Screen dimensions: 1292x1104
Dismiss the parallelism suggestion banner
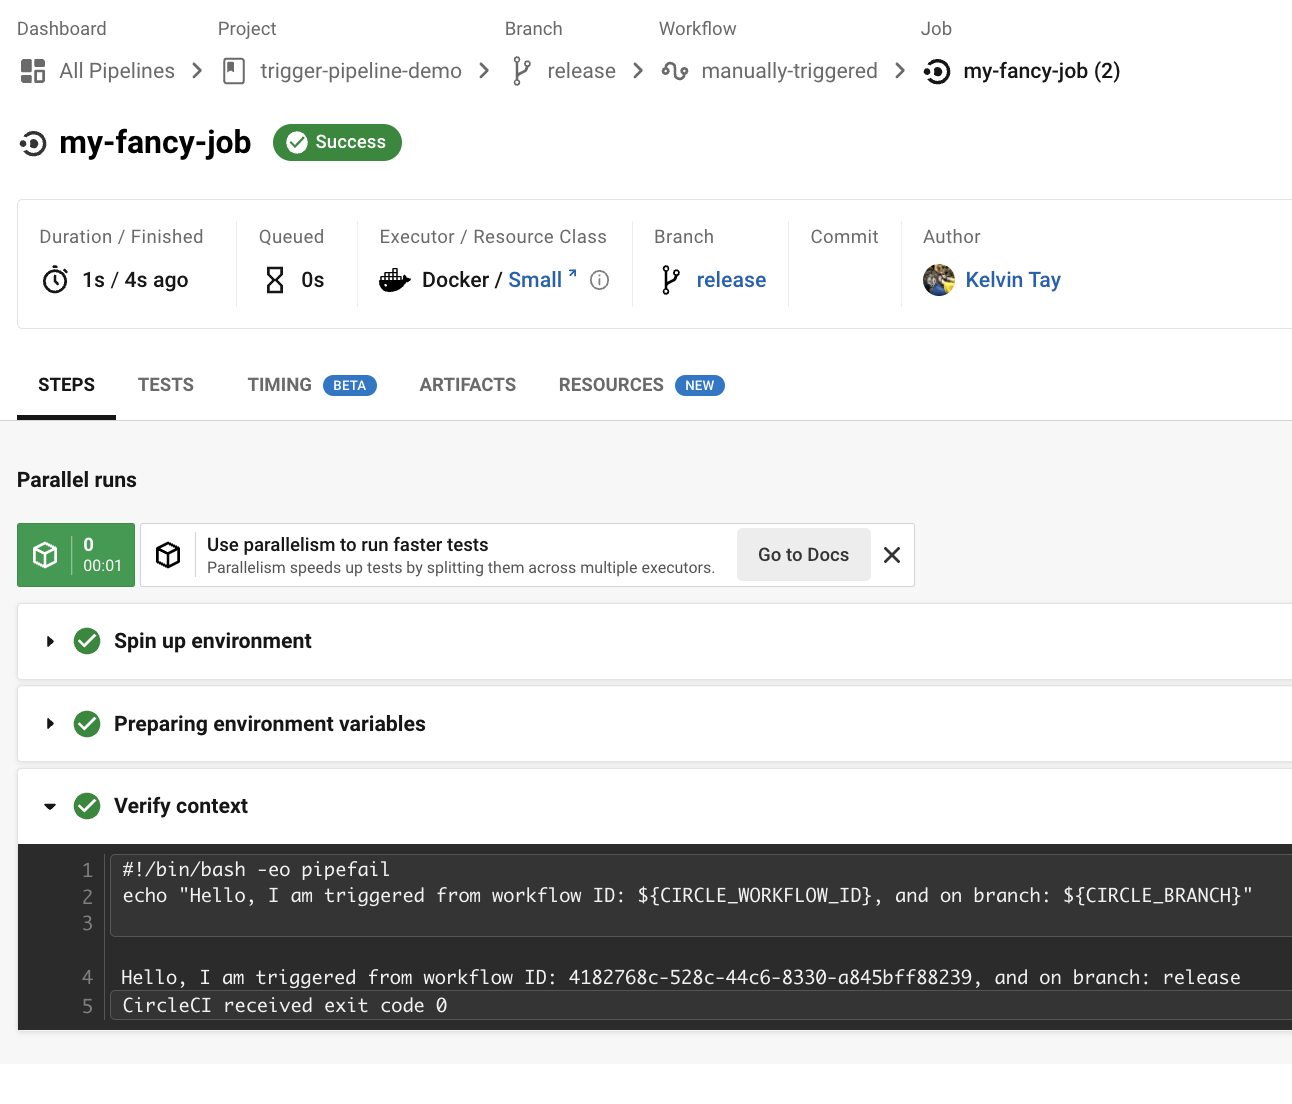891,554
